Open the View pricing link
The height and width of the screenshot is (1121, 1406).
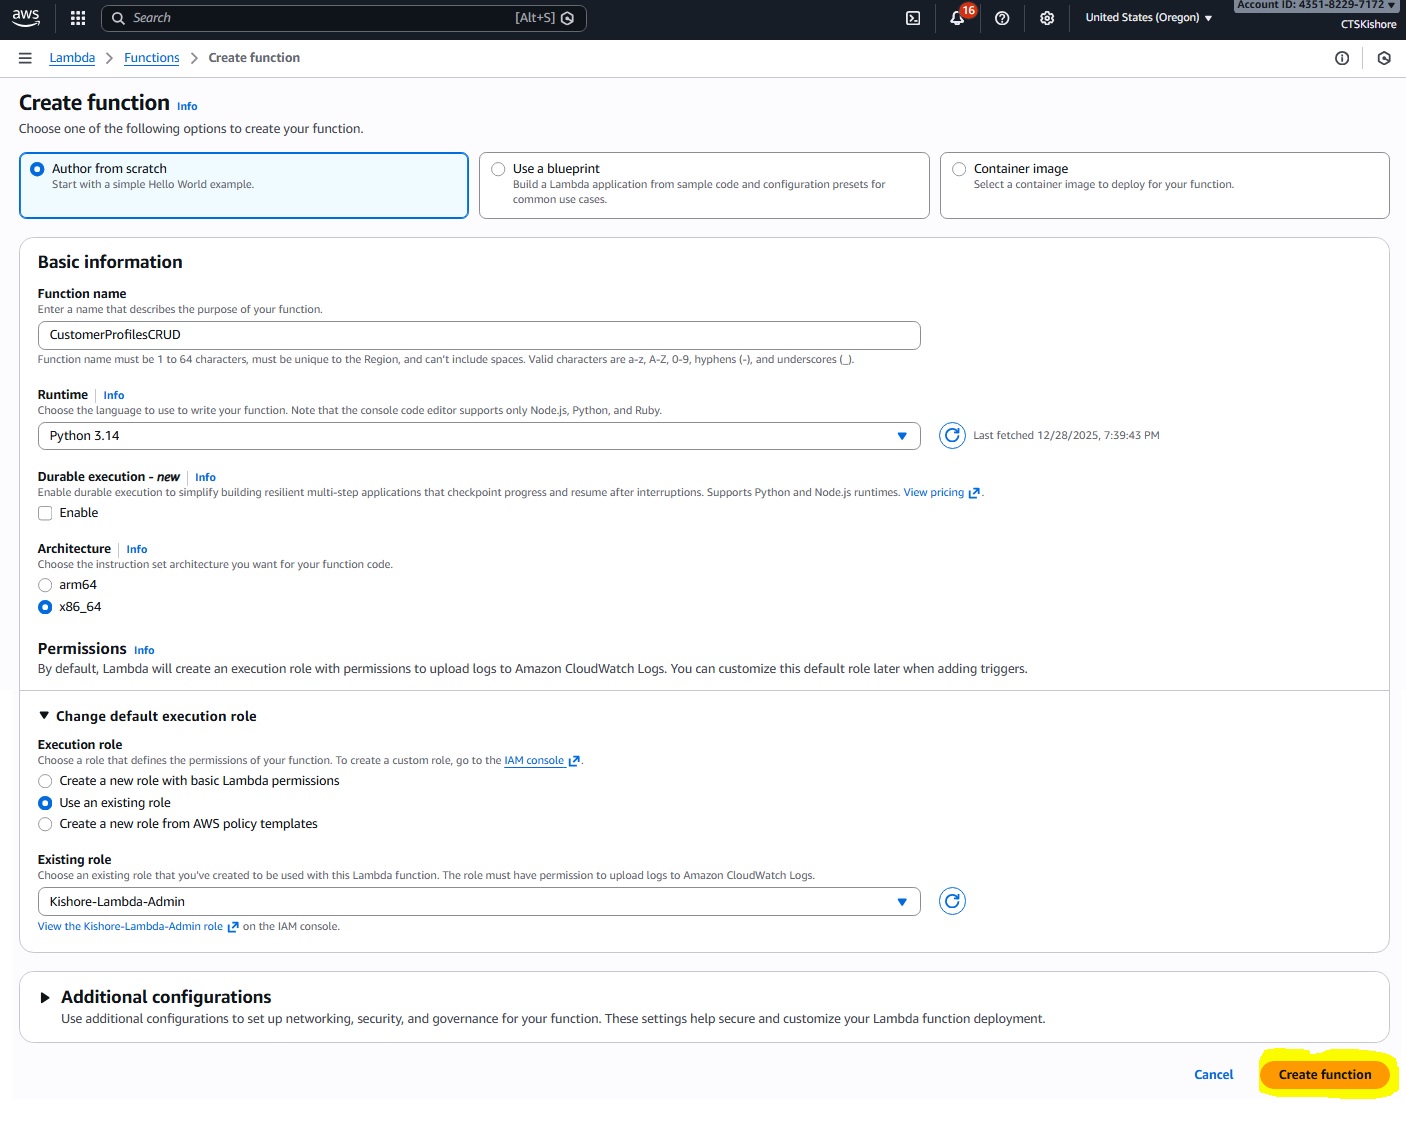click(x=934, y=492)
